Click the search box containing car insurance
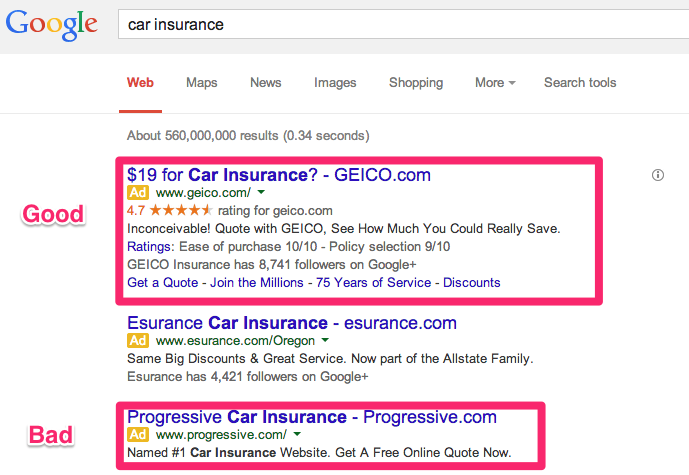This screenshot has height=475, width=689. [x=403, y=25]
